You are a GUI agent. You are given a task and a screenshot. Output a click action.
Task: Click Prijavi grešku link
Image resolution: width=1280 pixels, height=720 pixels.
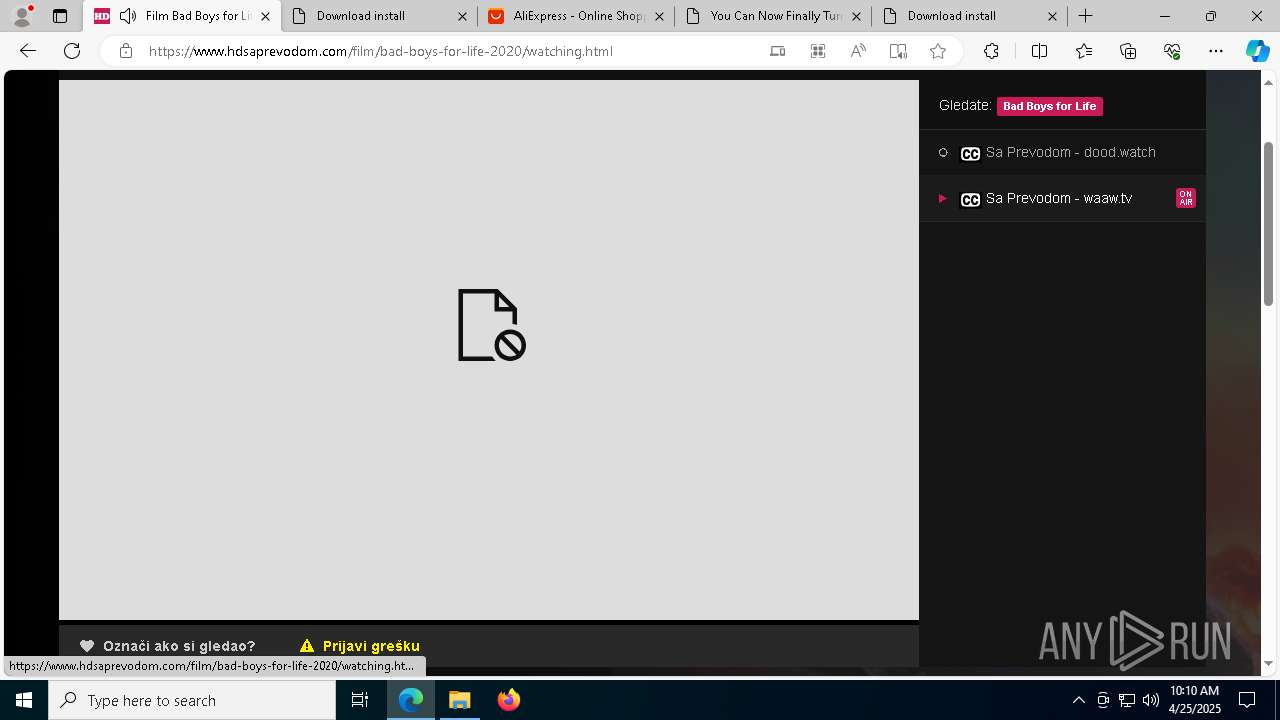click(360, 646)
